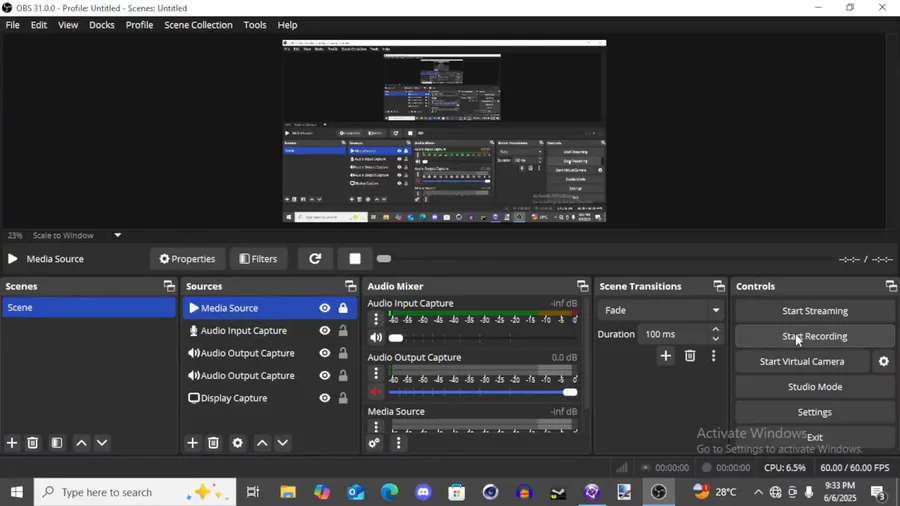Screen dimensions: 900x506
Task: Increase transition duration with up arrow
Action: click(x=715, y=329)
